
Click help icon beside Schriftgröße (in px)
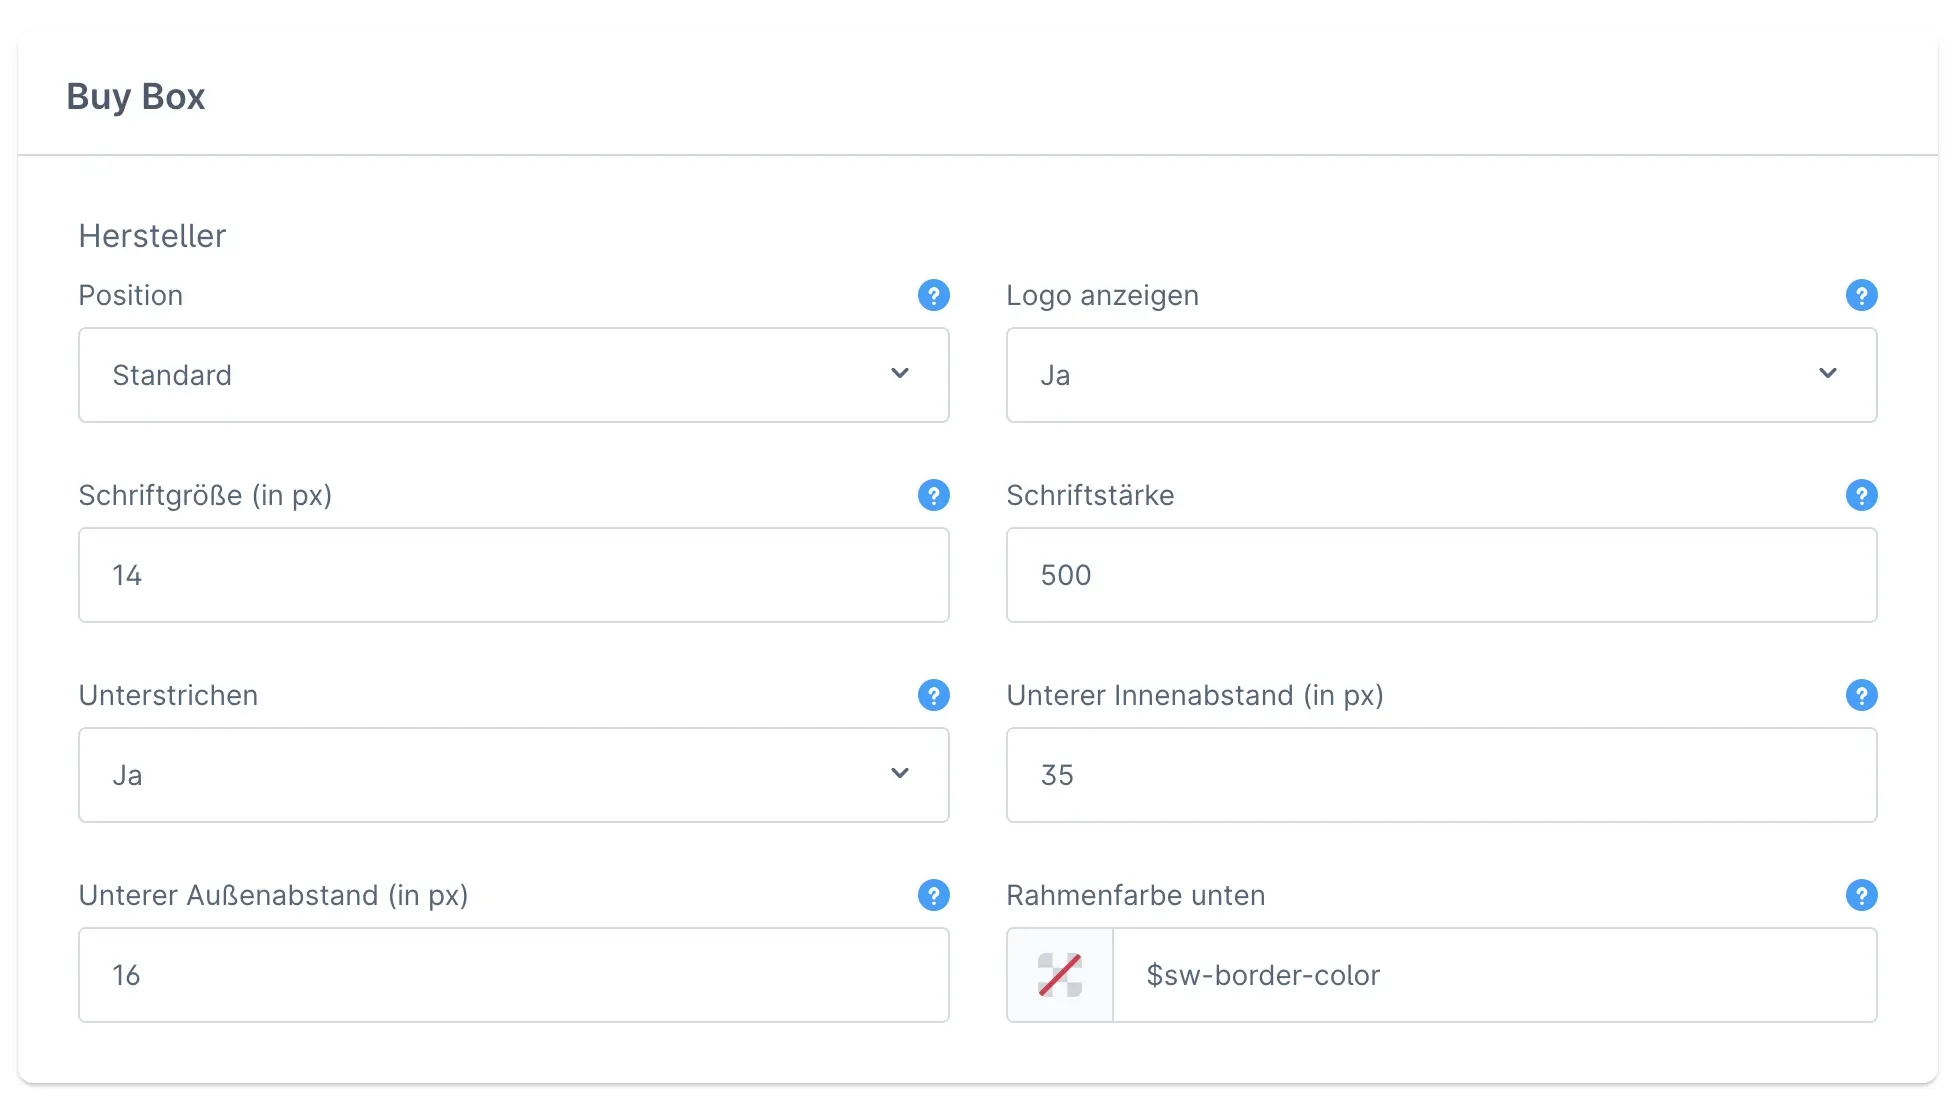tap(933, 495)
